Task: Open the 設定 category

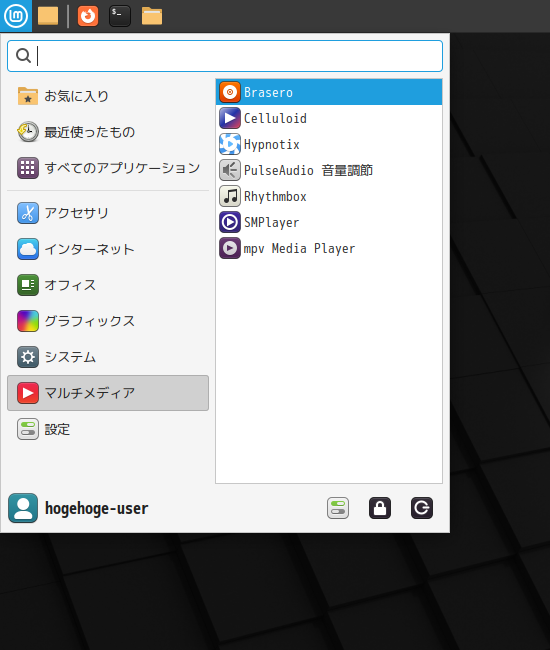Action: [x=108, y=429]
